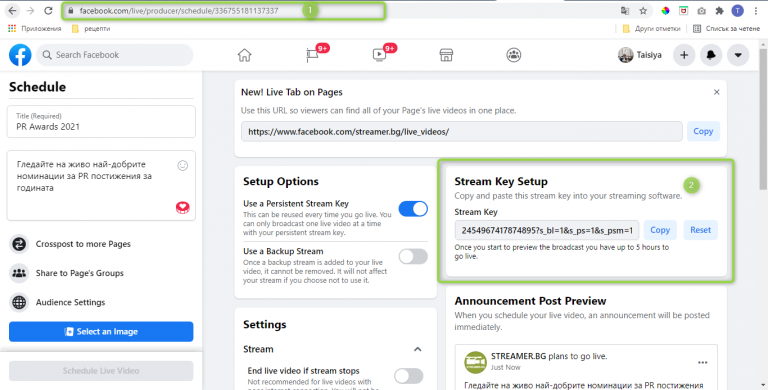This screenshot has height=390, width=768.
Task: Click the STREAMER.BG page name
Action: click(518, 356)
